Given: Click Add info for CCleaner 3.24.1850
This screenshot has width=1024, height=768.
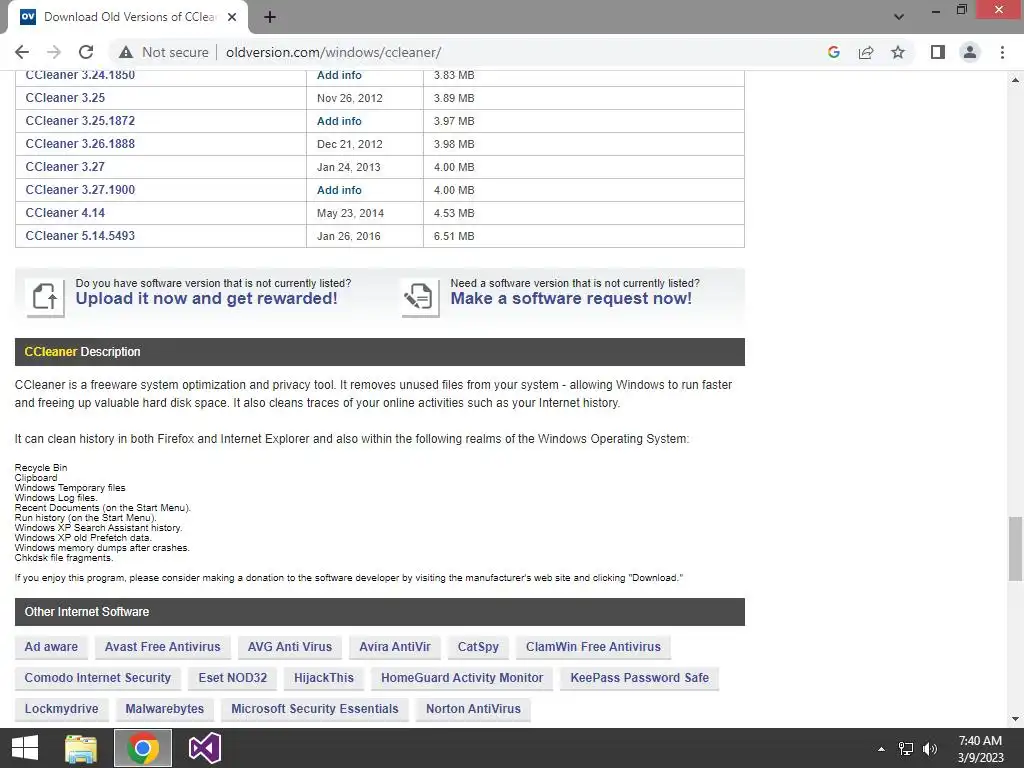Looking at the screenshot, I should [x=339, y=75].
